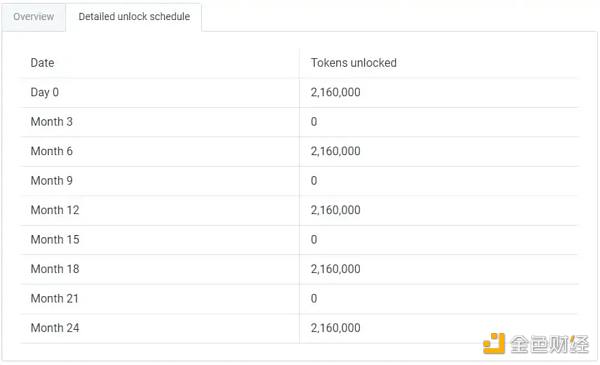600x365 pixels.
Task: Select the Month 18 row label
Action: tap(55, 269)
